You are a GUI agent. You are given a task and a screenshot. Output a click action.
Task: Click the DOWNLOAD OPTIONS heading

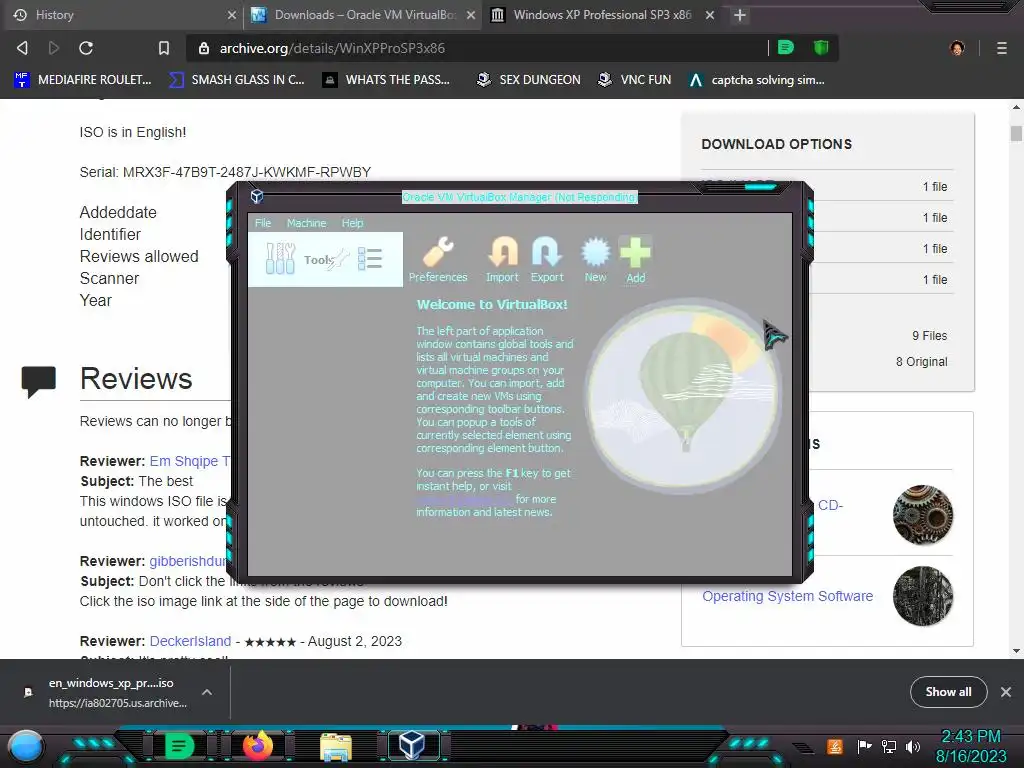point(776,144)
